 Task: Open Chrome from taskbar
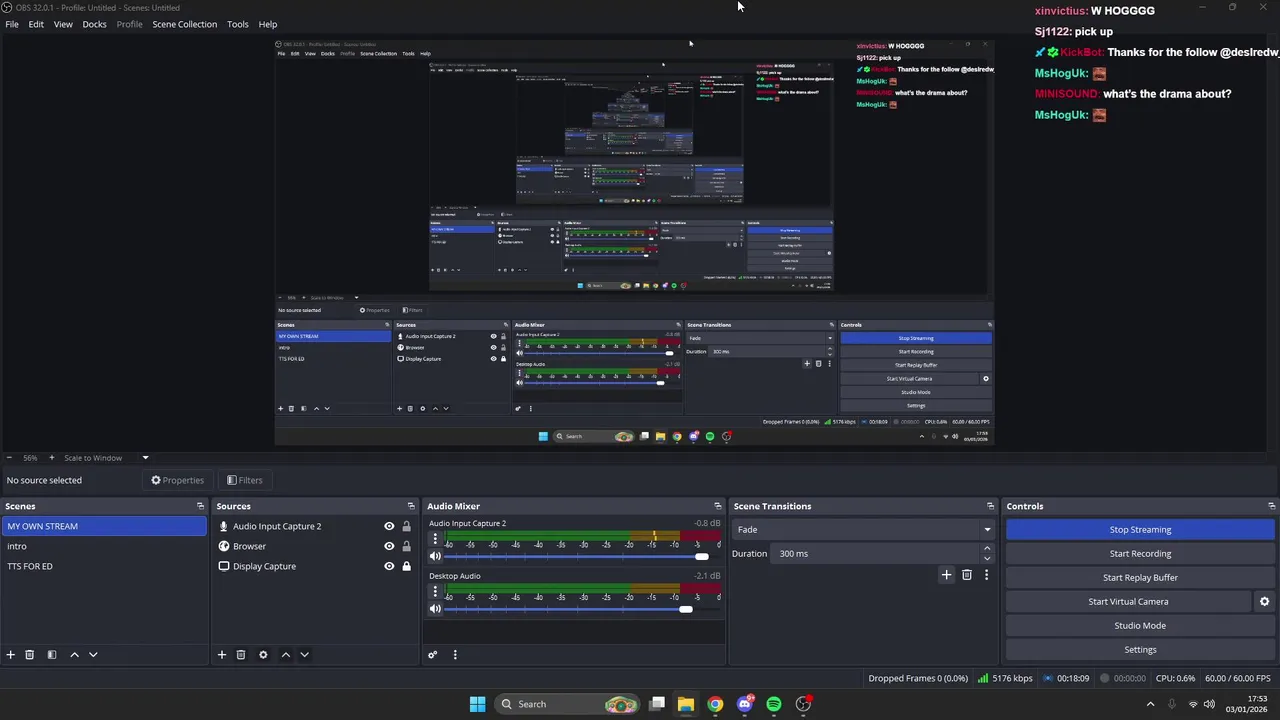tap(715, 704)
